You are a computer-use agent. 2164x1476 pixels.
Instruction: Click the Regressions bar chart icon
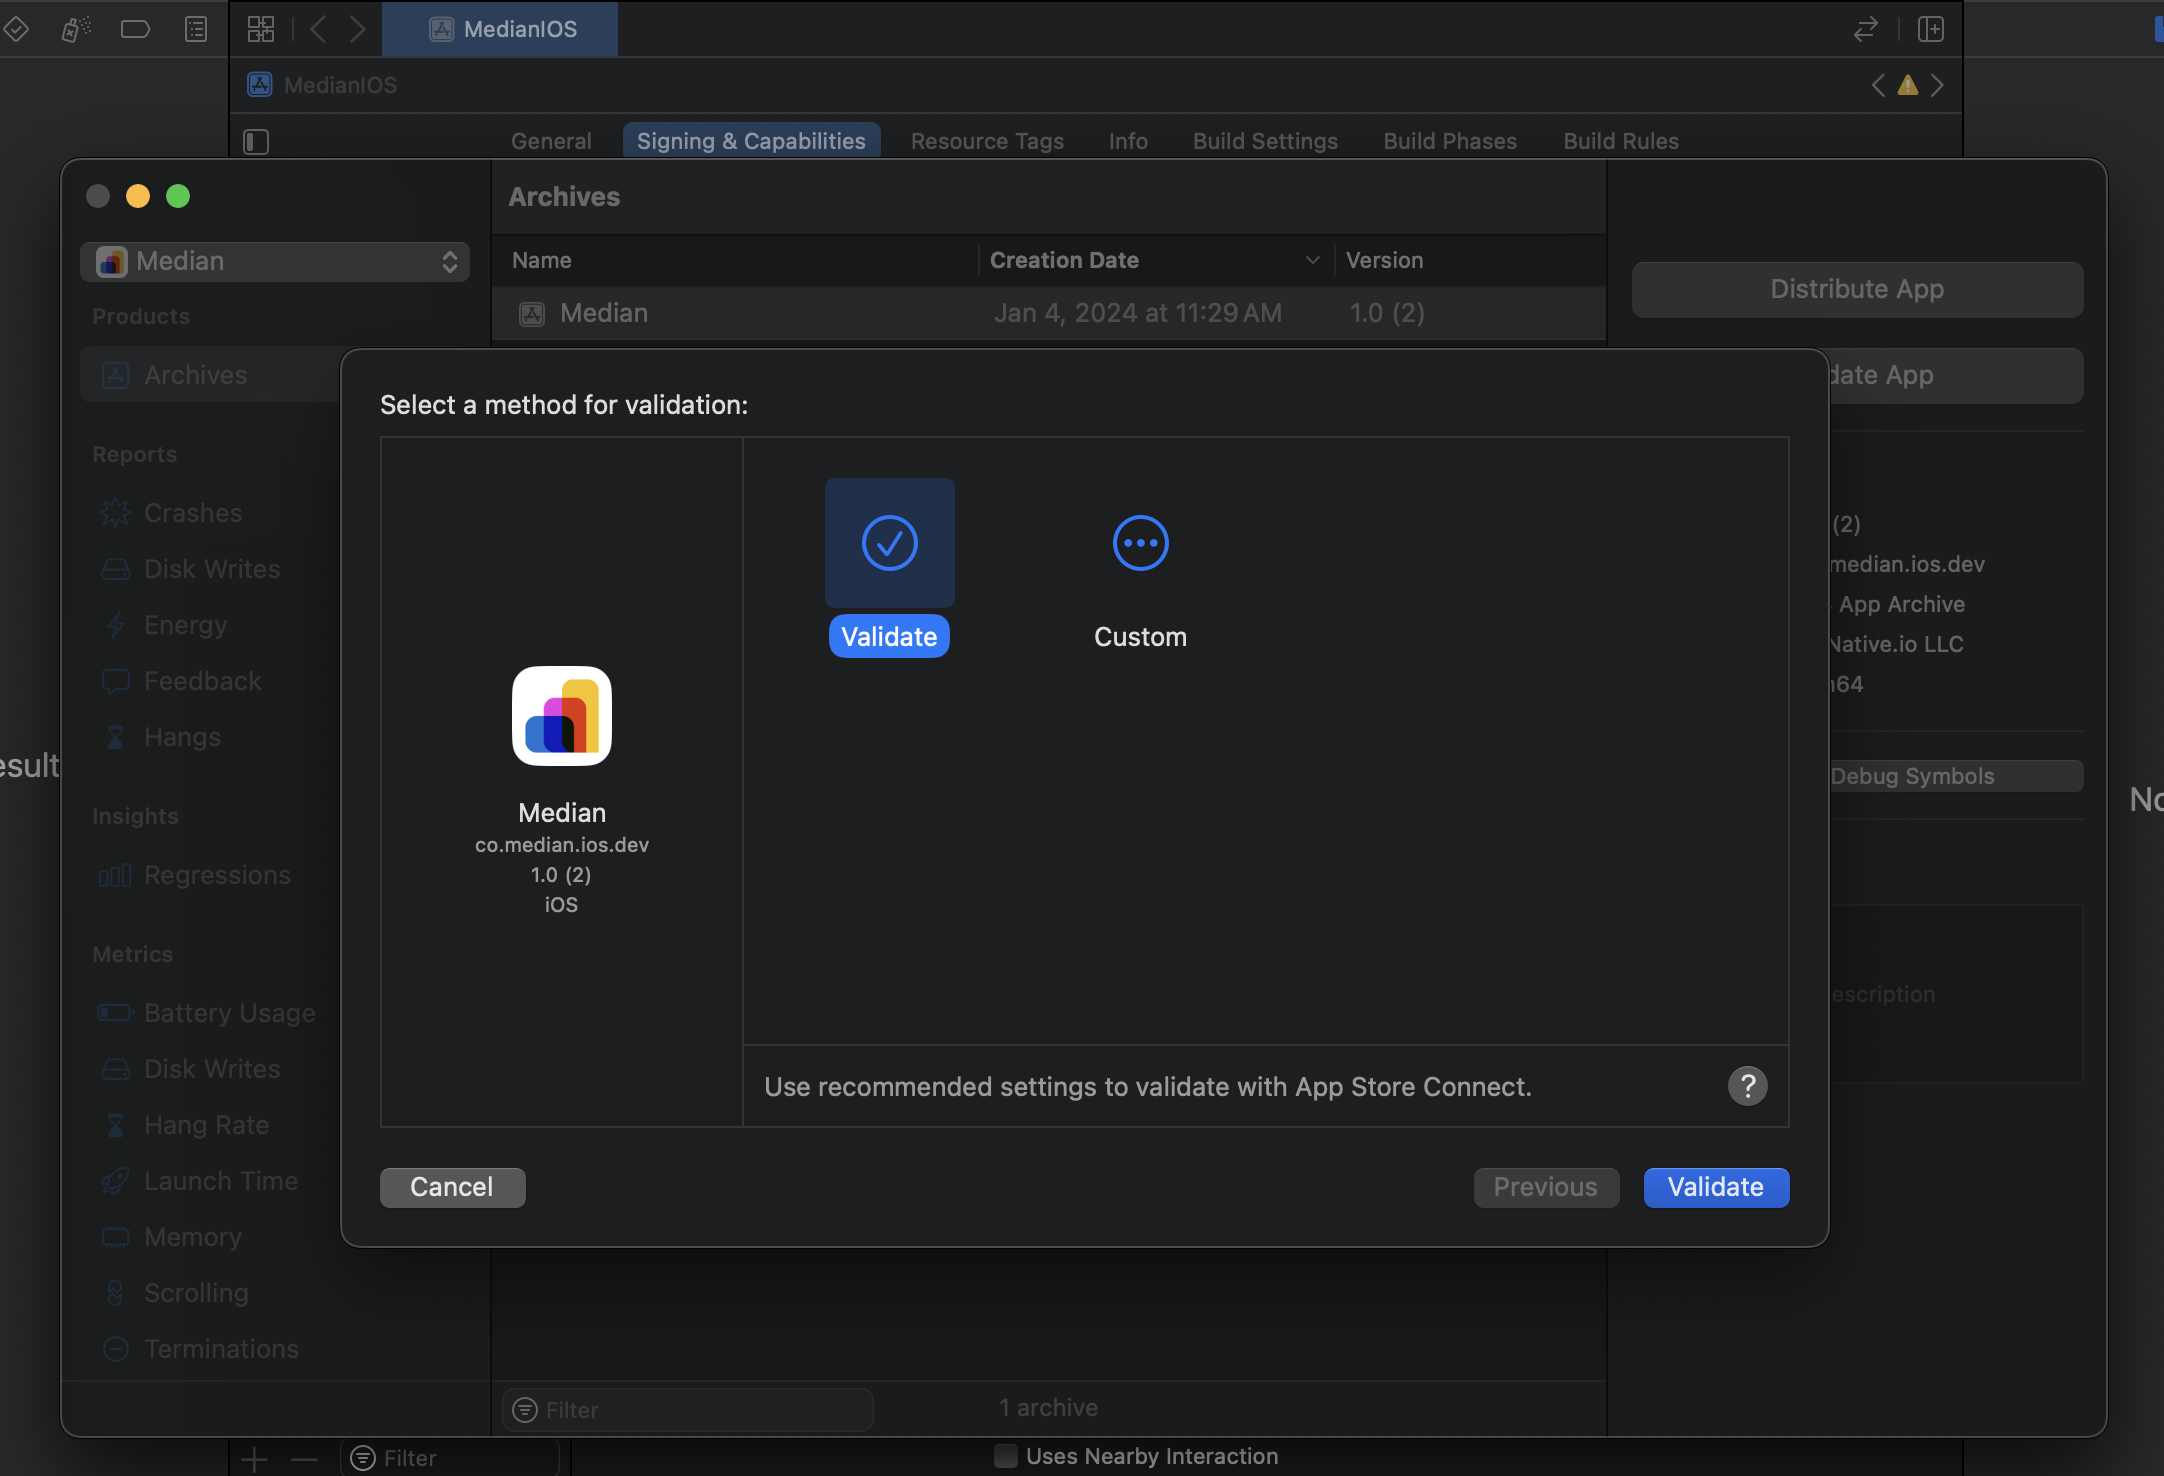(115, 875)
